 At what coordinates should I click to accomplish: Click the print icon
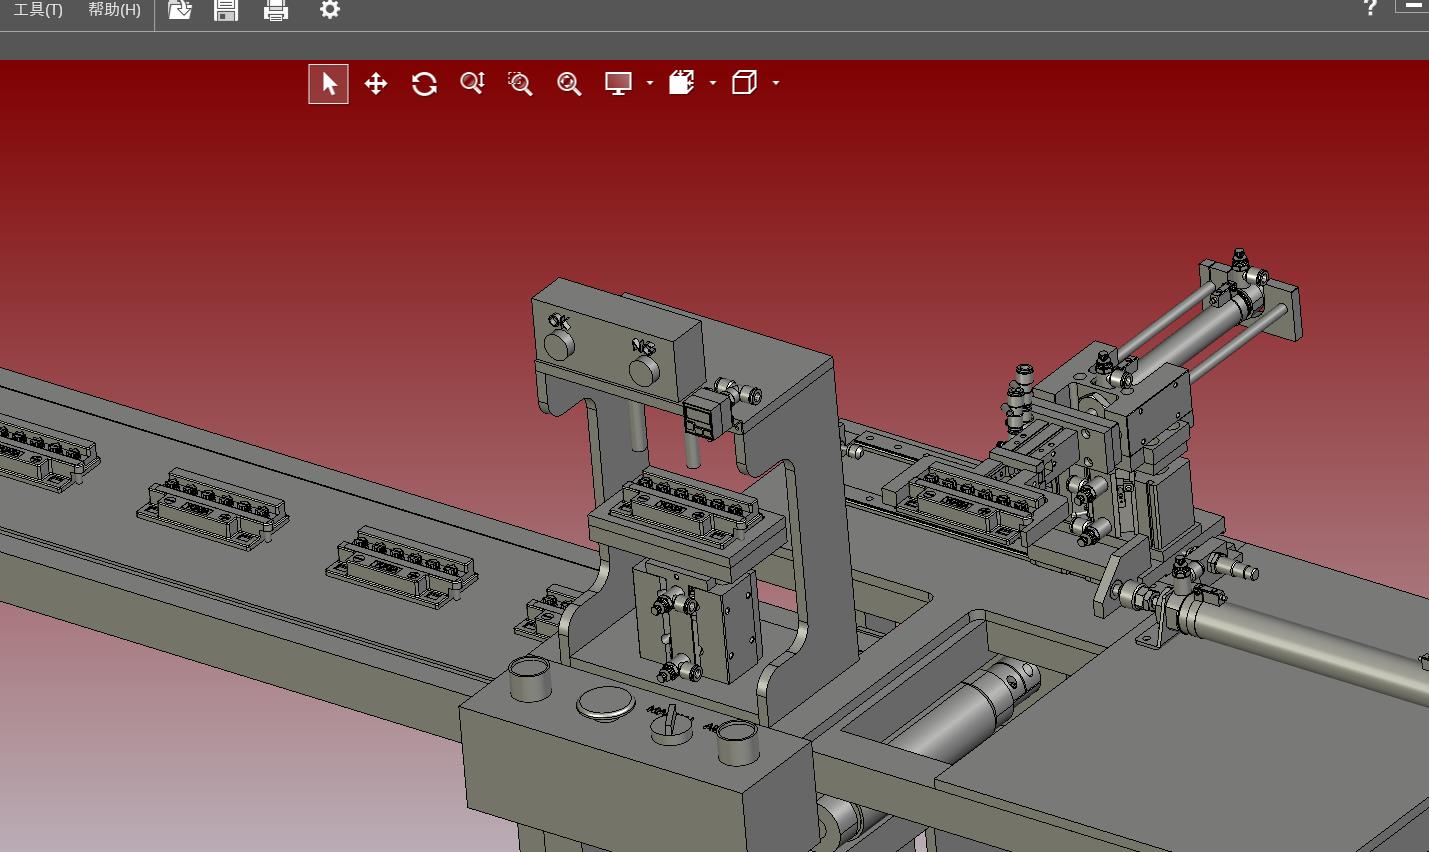(x=276, y=10)
